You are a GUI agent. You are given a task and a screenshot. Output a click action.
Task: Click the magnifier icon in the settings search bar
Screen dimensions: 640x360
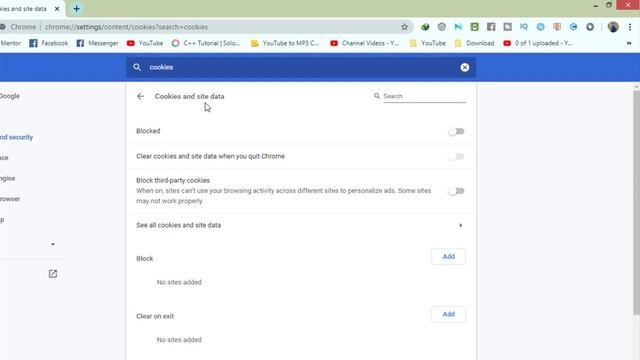[137, 67]
